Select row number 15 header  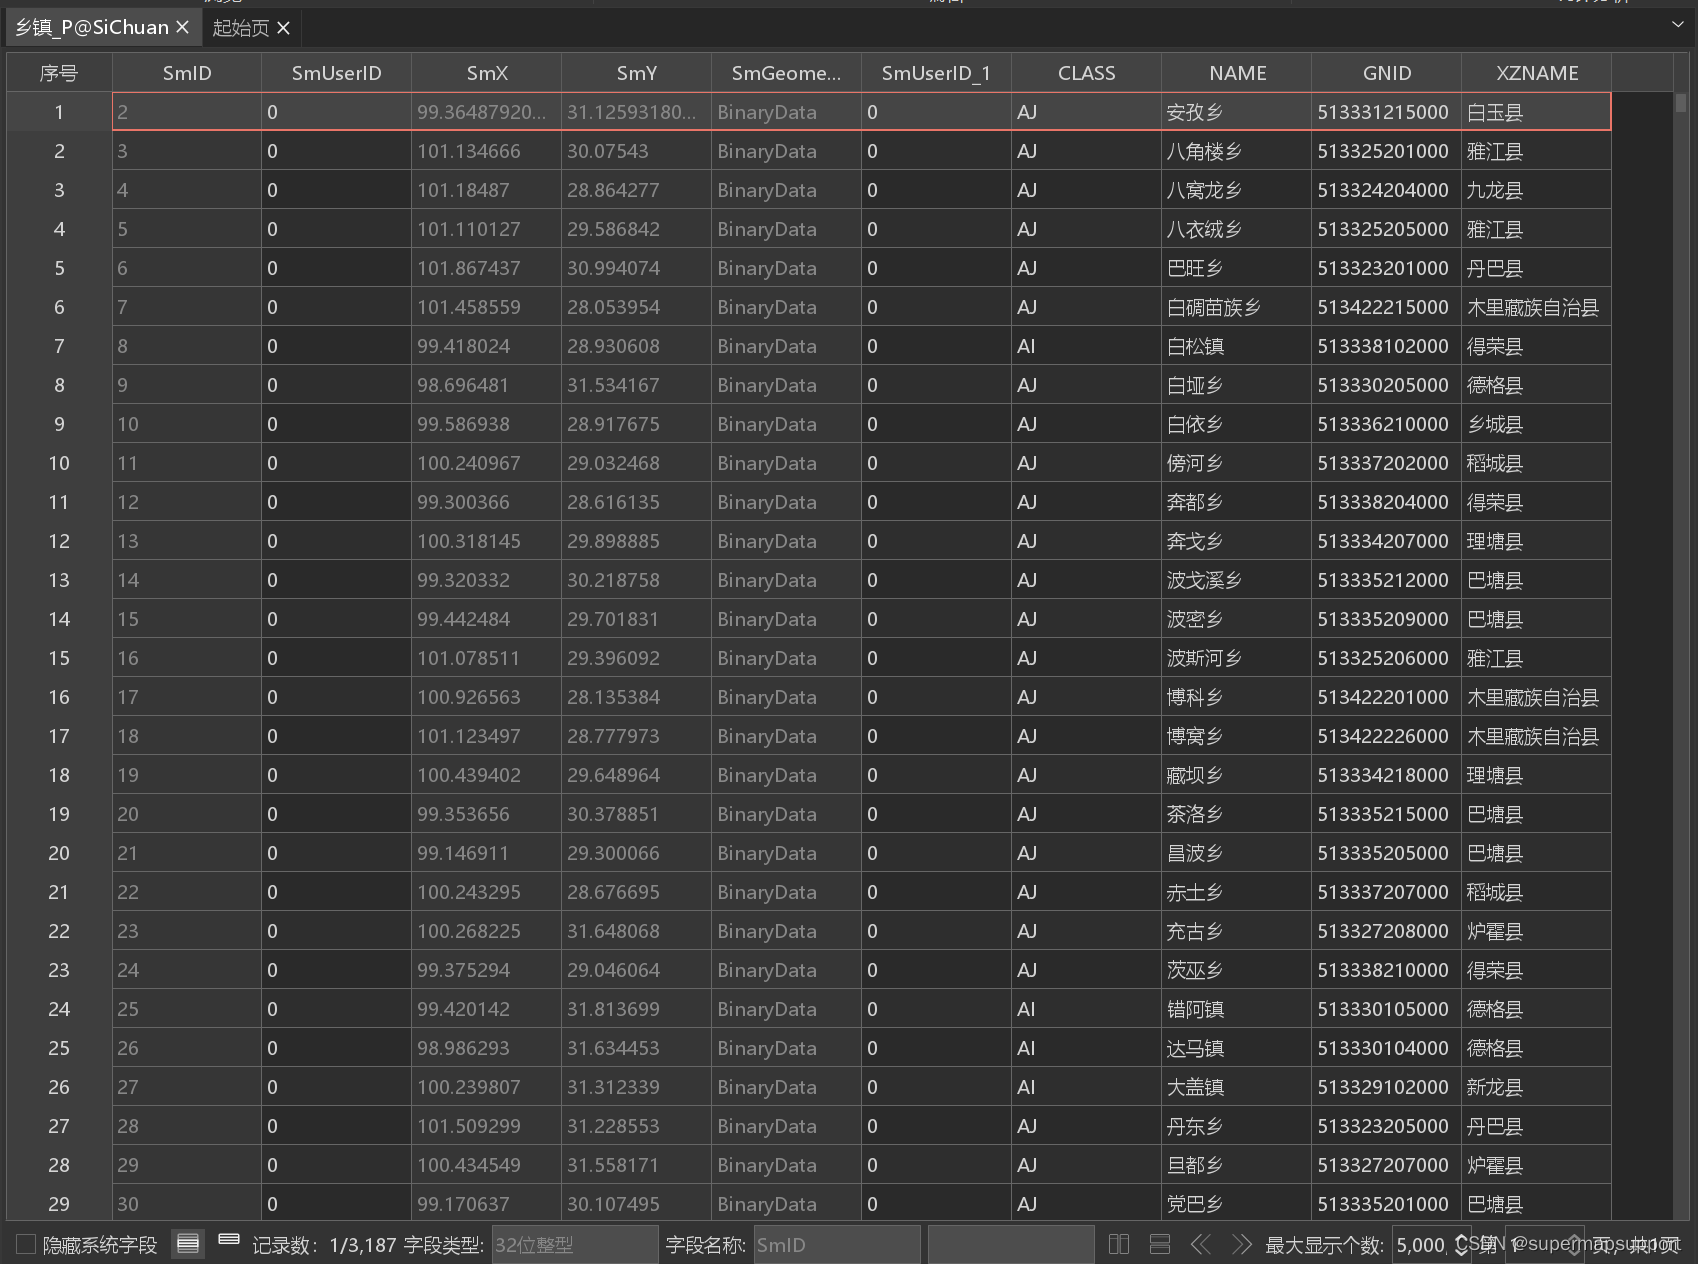pos(59,658)
